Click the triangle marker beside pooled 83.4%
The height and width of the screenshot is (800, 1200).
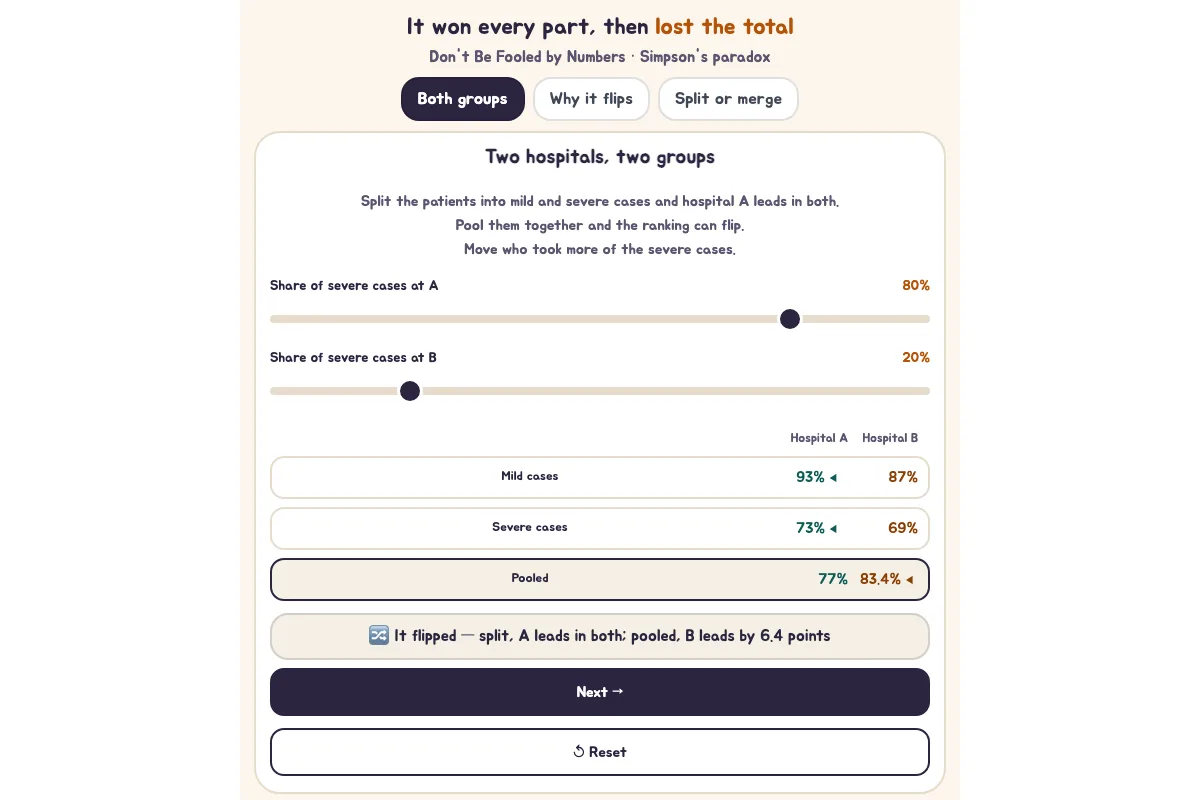pyautogui.click(x=909, y=580)
